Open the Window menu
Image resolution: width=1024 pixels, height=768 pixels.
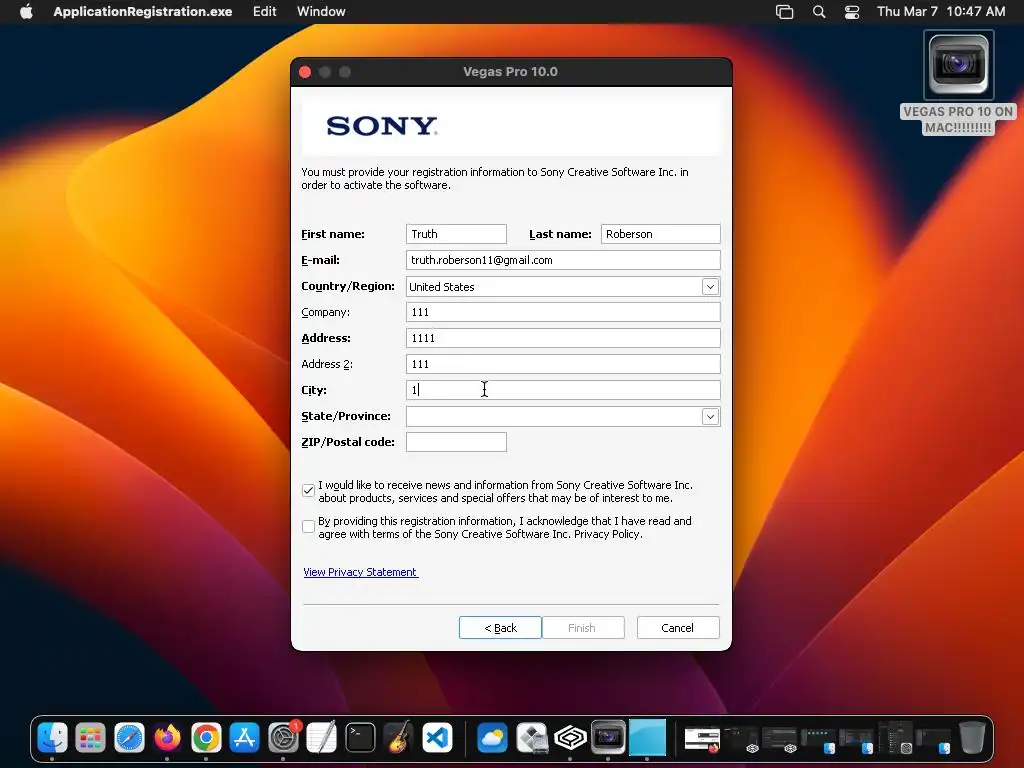point(321,12)
